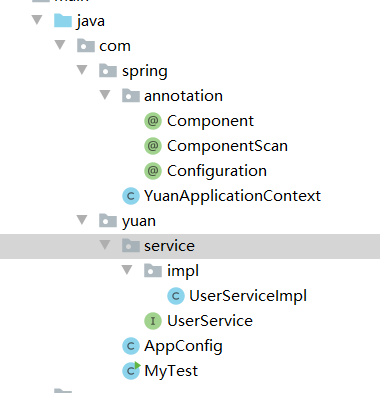This screenshot has width=380, height=393.
Task: Collapse the impl package arrow
Action: (127, 270)
